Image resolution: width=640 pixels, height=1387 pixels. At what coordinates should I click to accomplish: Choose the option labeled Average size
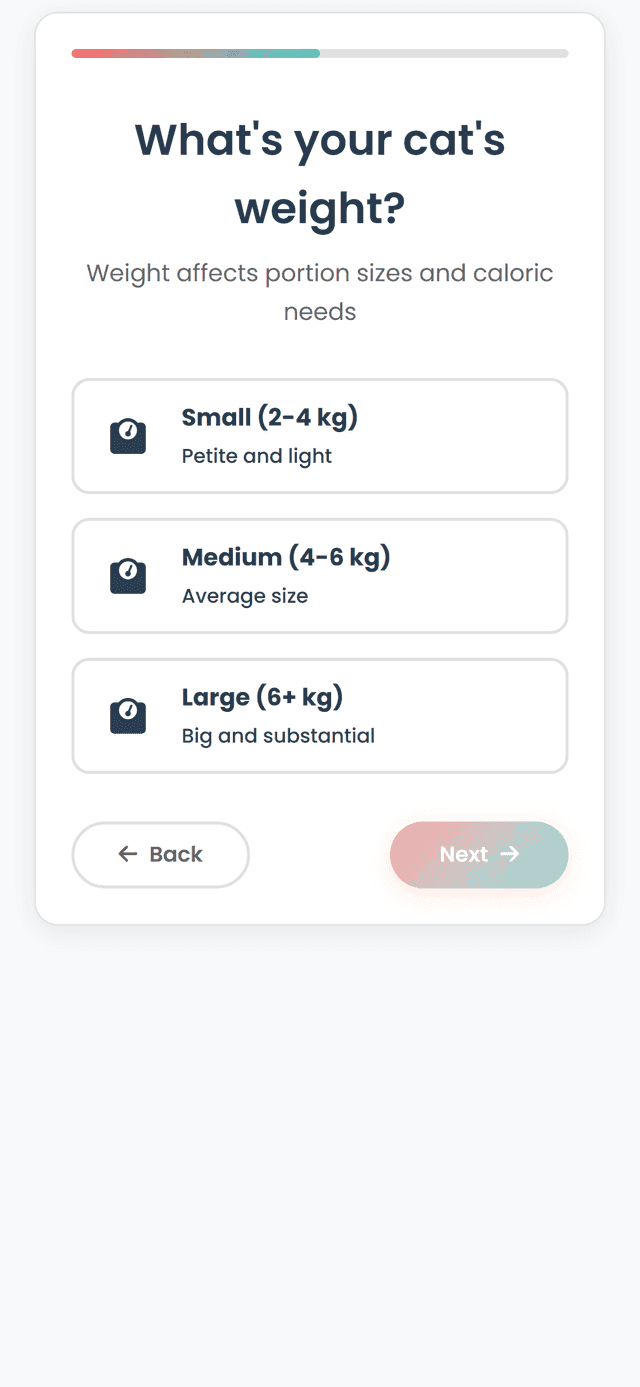[x=246, y=596]
